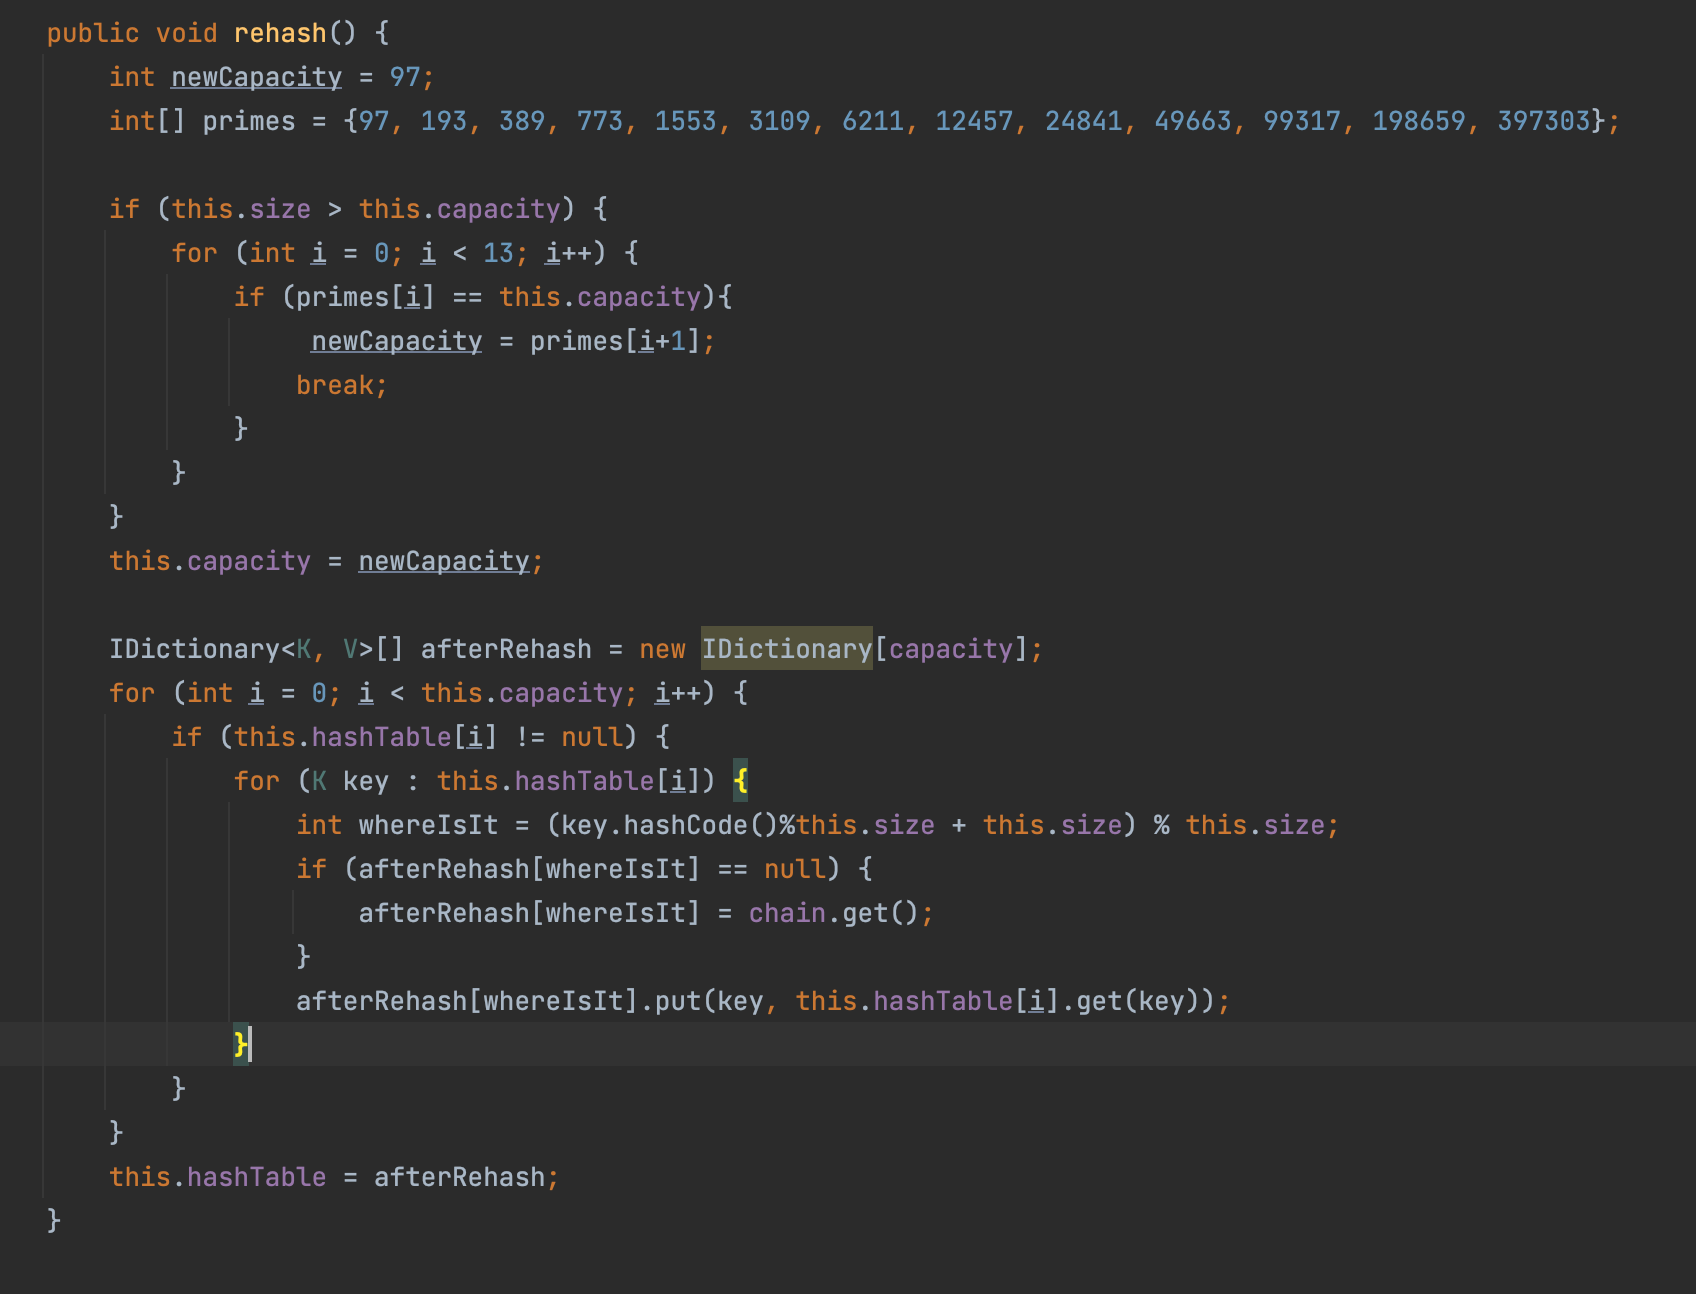Click the highlighted closing brace on the caret line

240,1045
